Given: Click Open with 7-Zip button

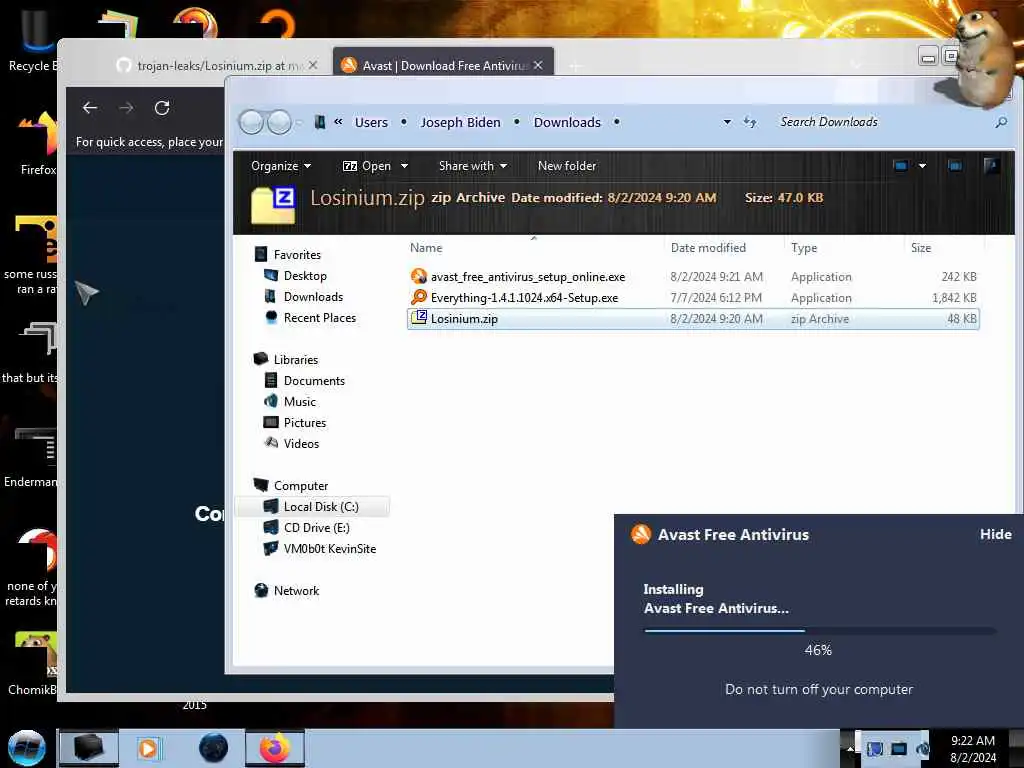Looking at the screenshot, I should 366,166.
